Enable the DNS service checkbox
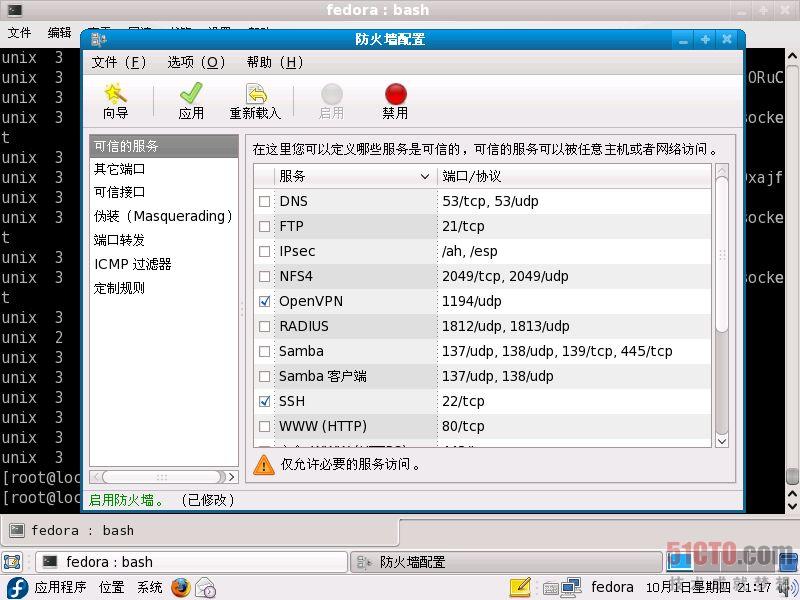 pyautogui.click(x=264, y=201)
